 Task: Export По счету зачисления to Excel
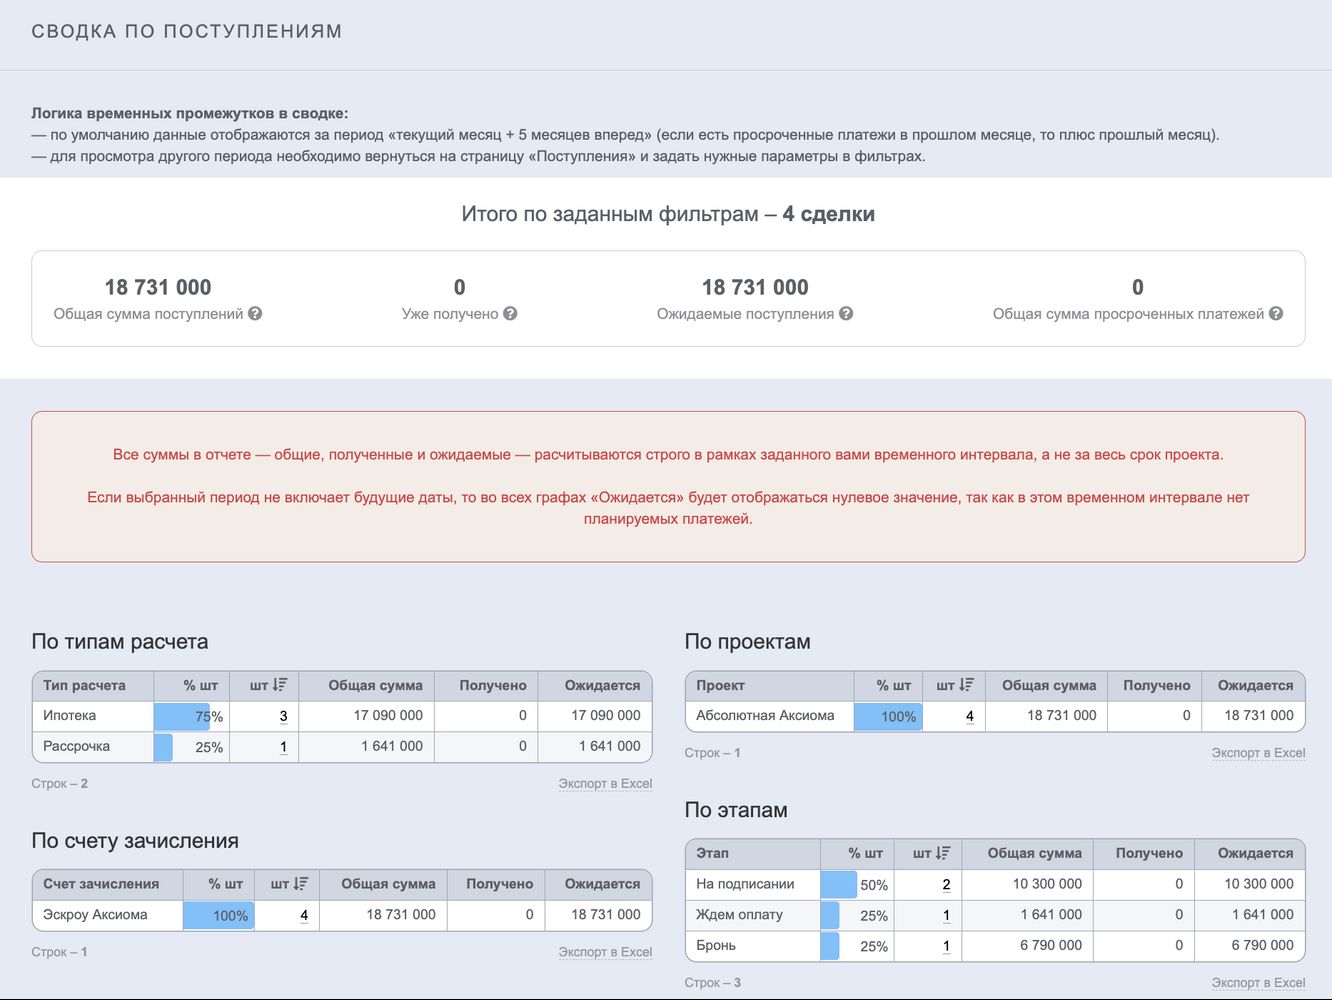pyautogui.click(x=605, y=952)
